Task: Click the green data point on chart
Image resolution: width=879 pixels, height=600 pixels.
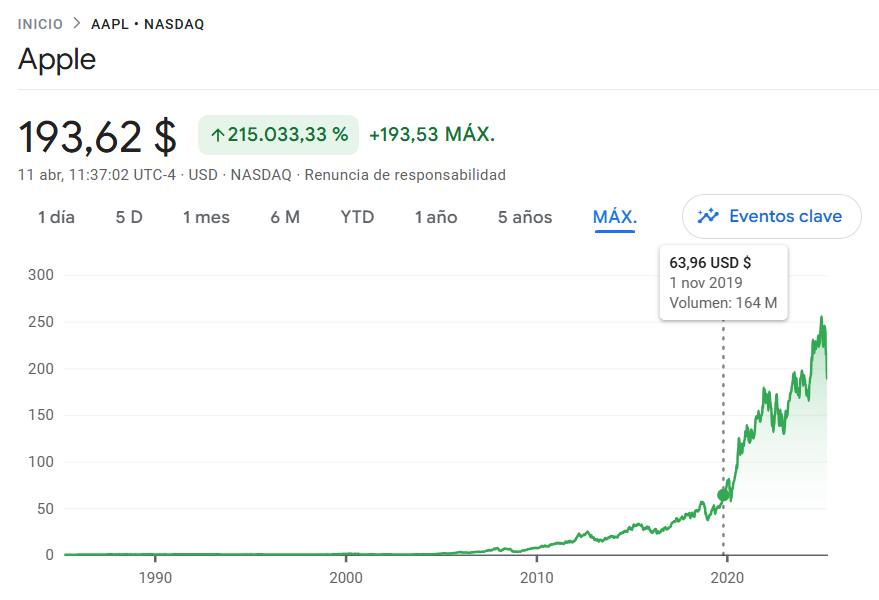Action: coord(724,495)
